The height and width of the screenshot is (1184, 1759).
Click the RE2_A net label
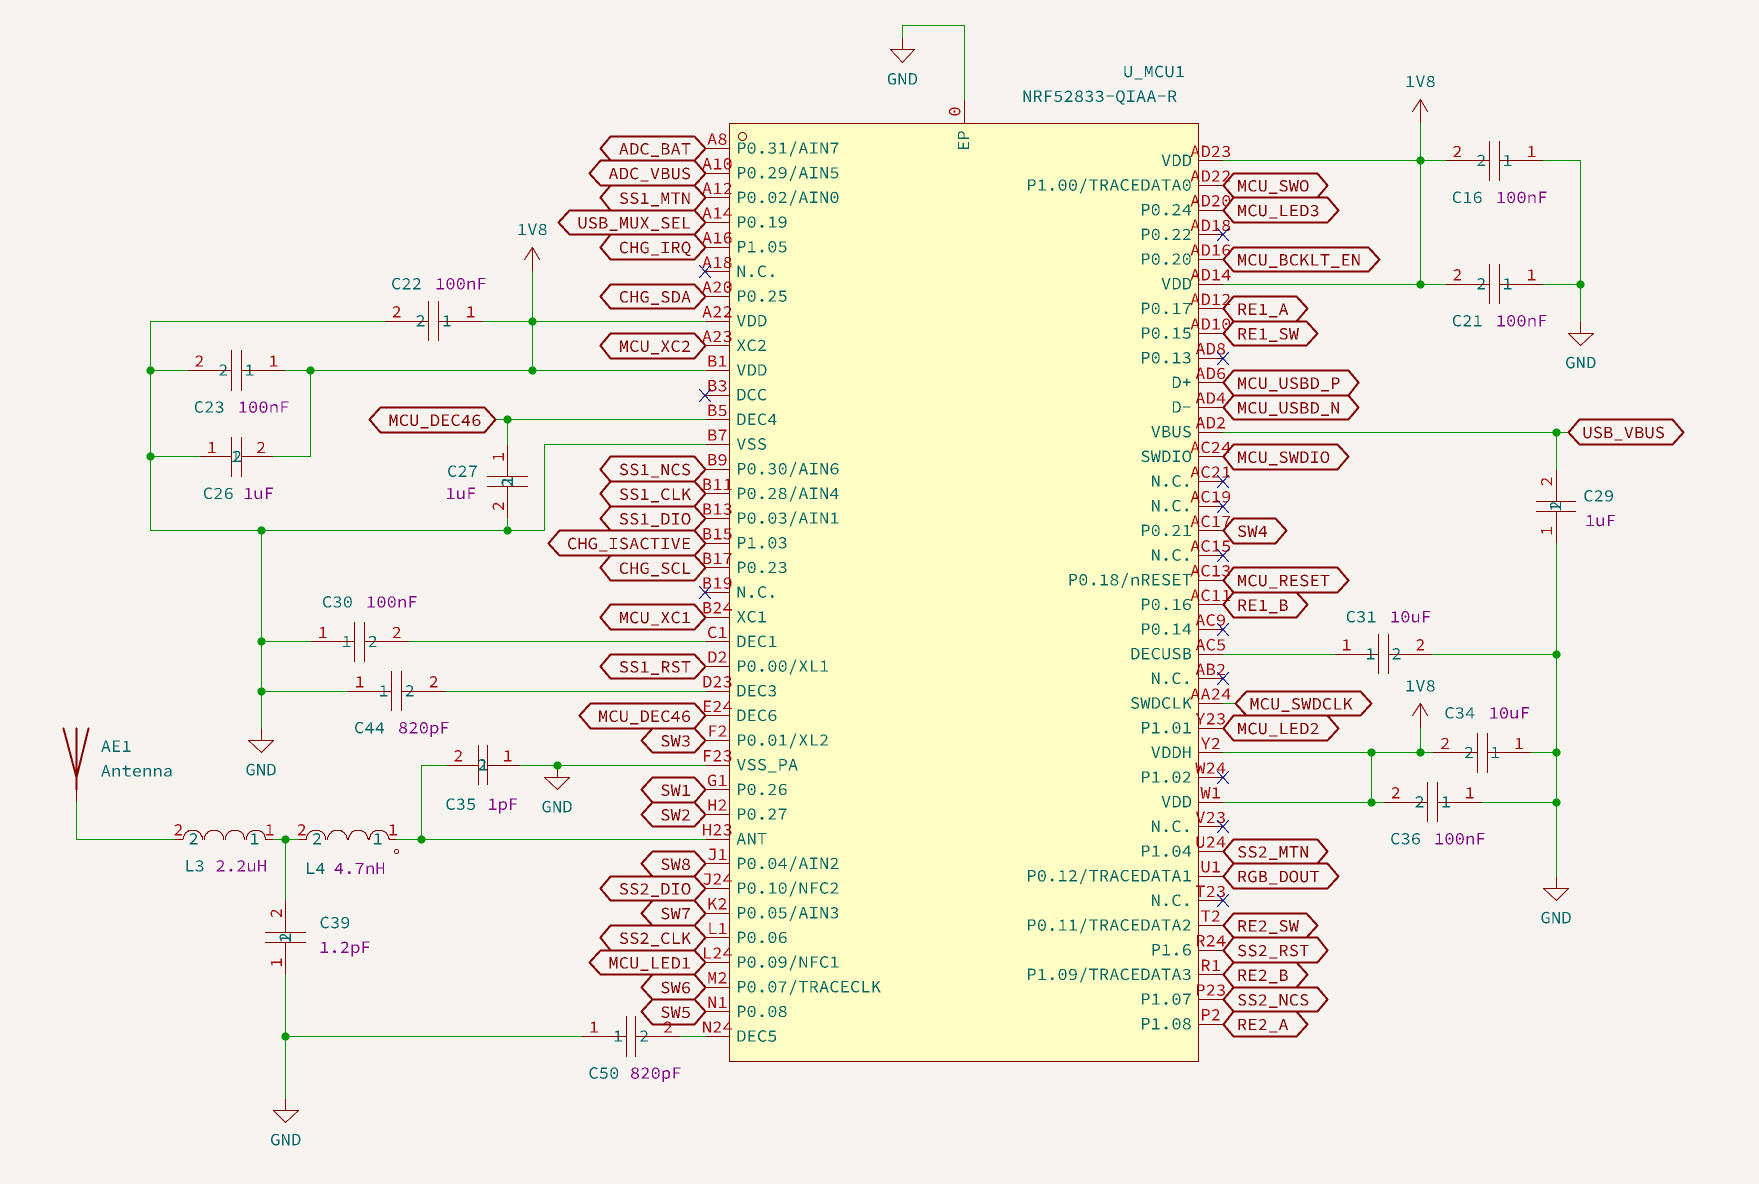tap(1265, 1024)
